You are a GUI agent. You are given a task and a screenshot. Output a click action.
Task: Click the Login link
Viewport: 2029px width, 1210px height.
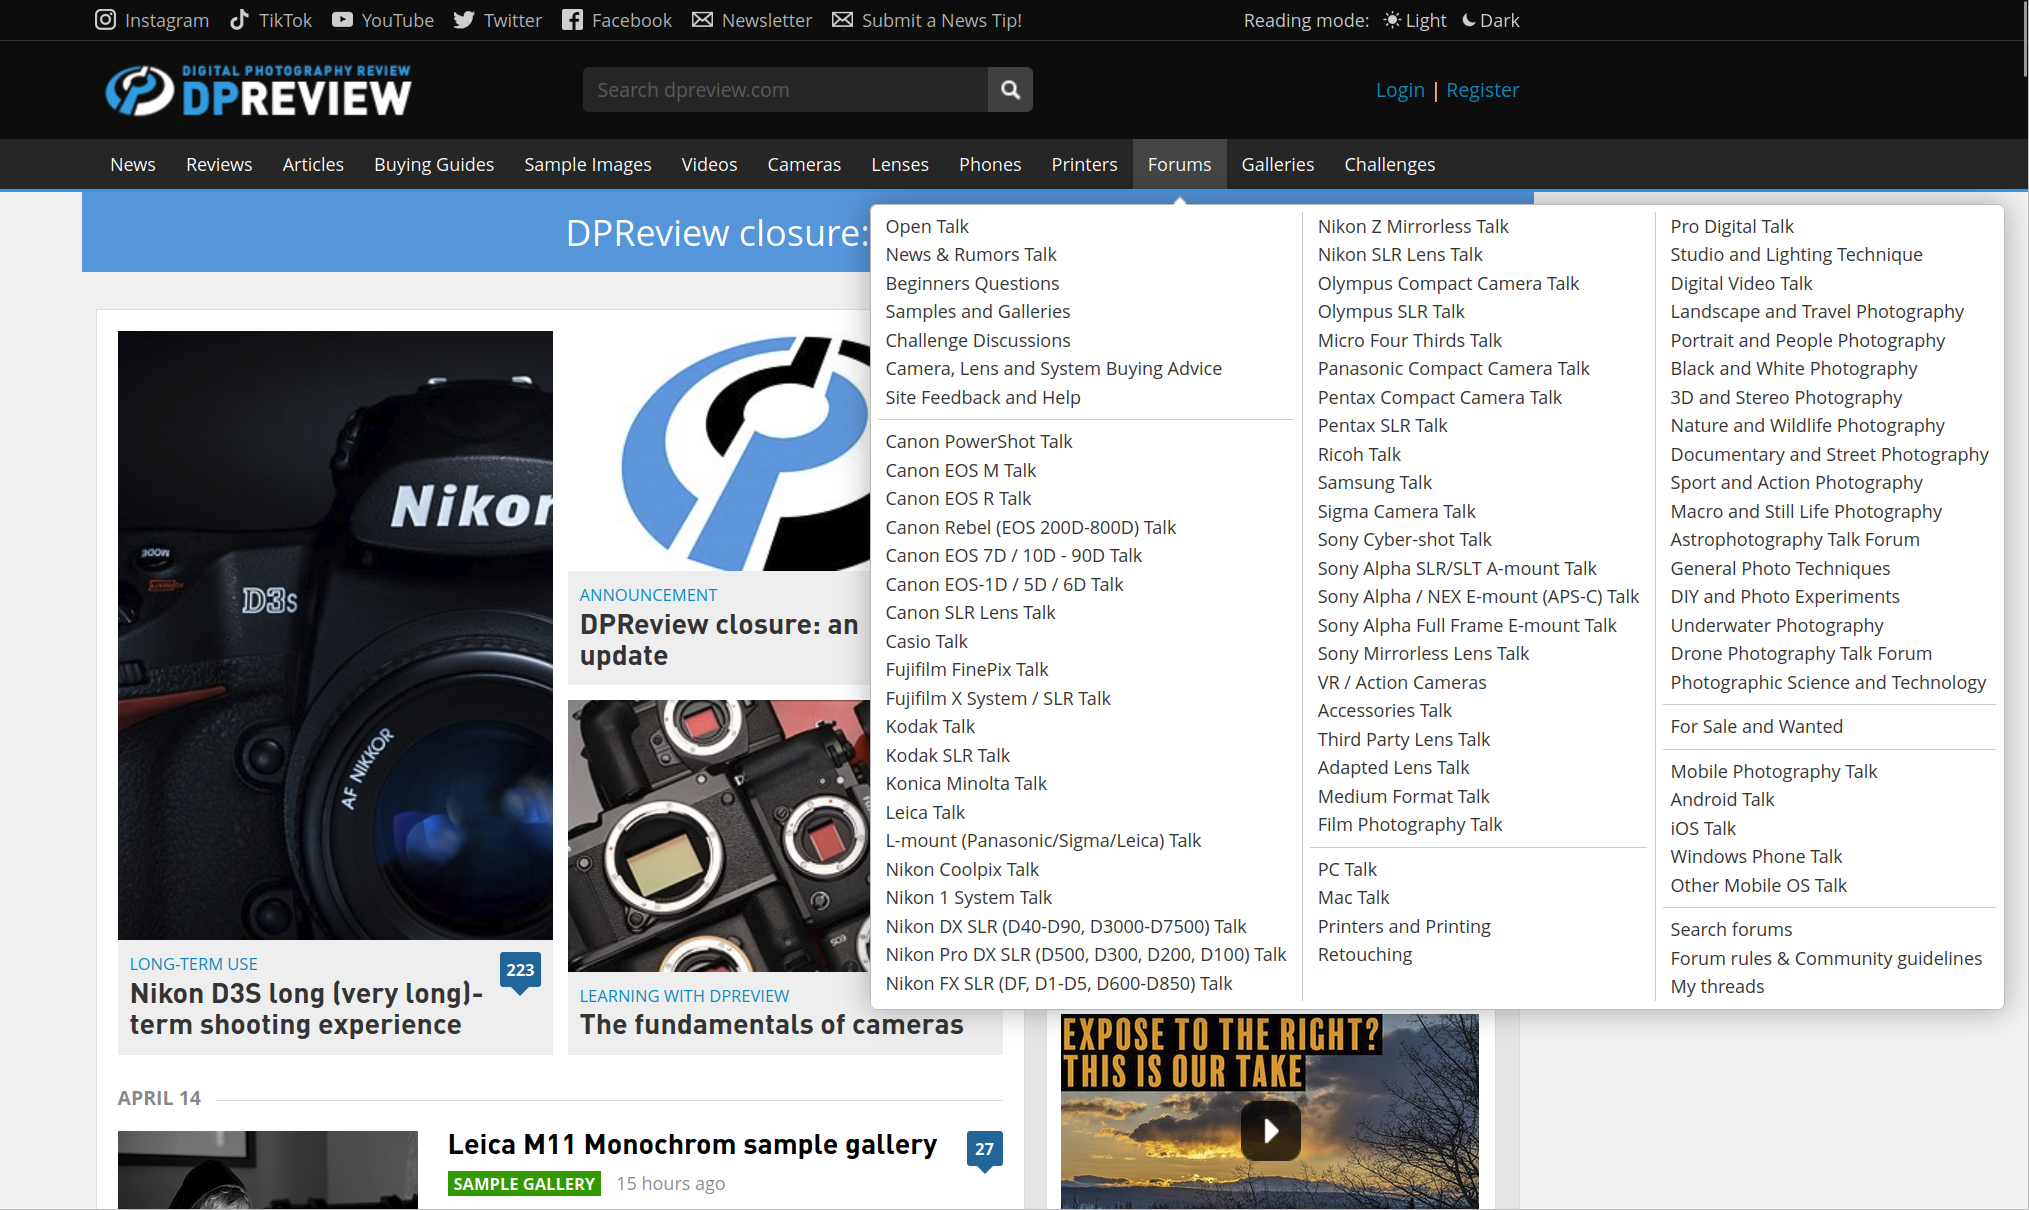click(x=1400, y=90)
